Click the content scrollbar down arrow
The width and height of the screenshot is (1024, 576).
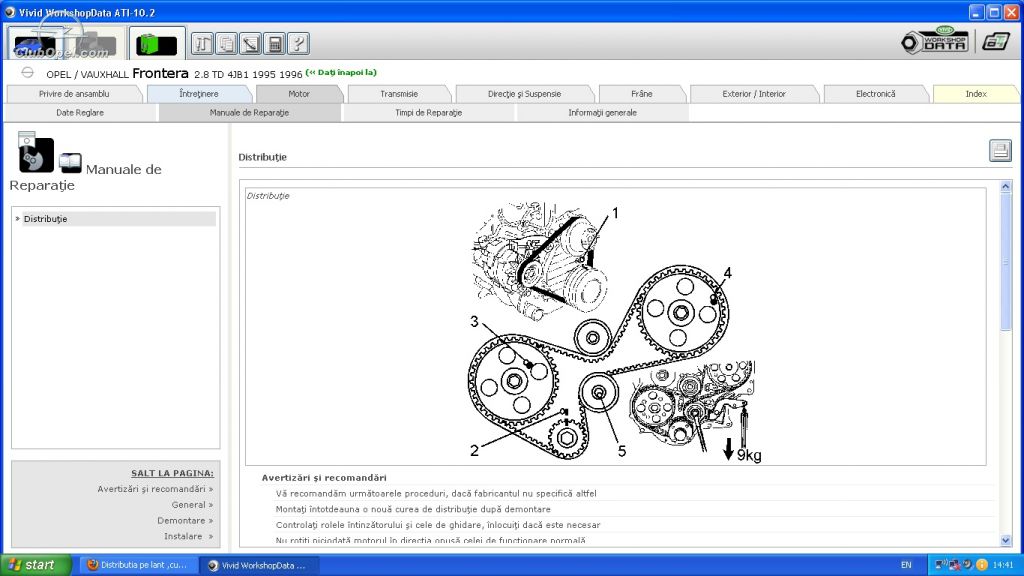(1006, 540)
